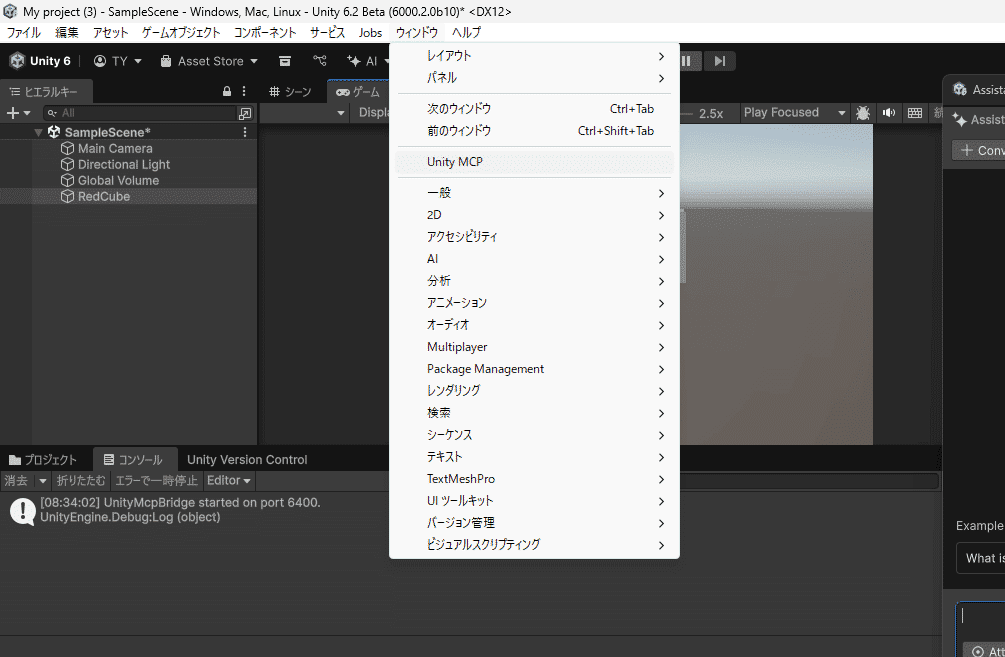The image size is (1005, 657).
Task: Click the bug report icon in Game view toolbar
Action: click(862, 112)
